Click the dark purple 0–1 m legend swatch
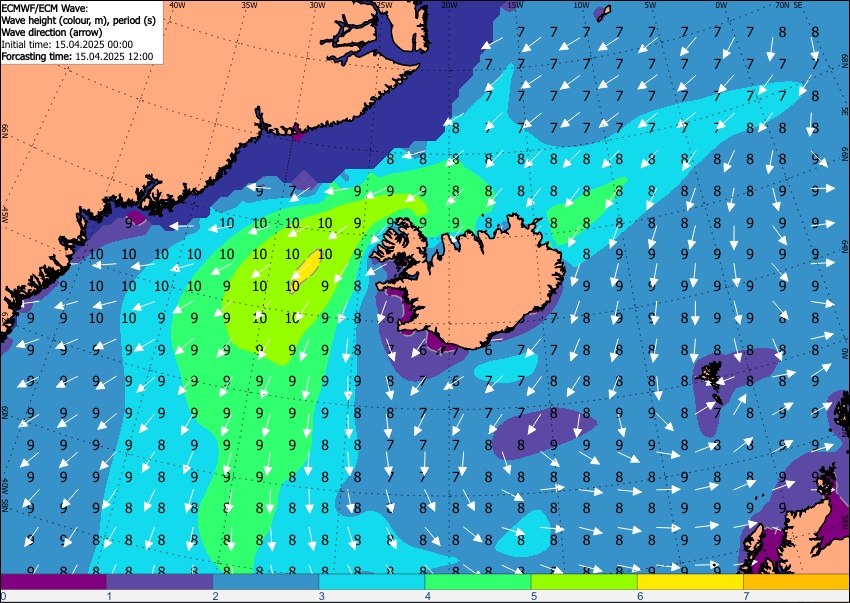 click(54, 582)
